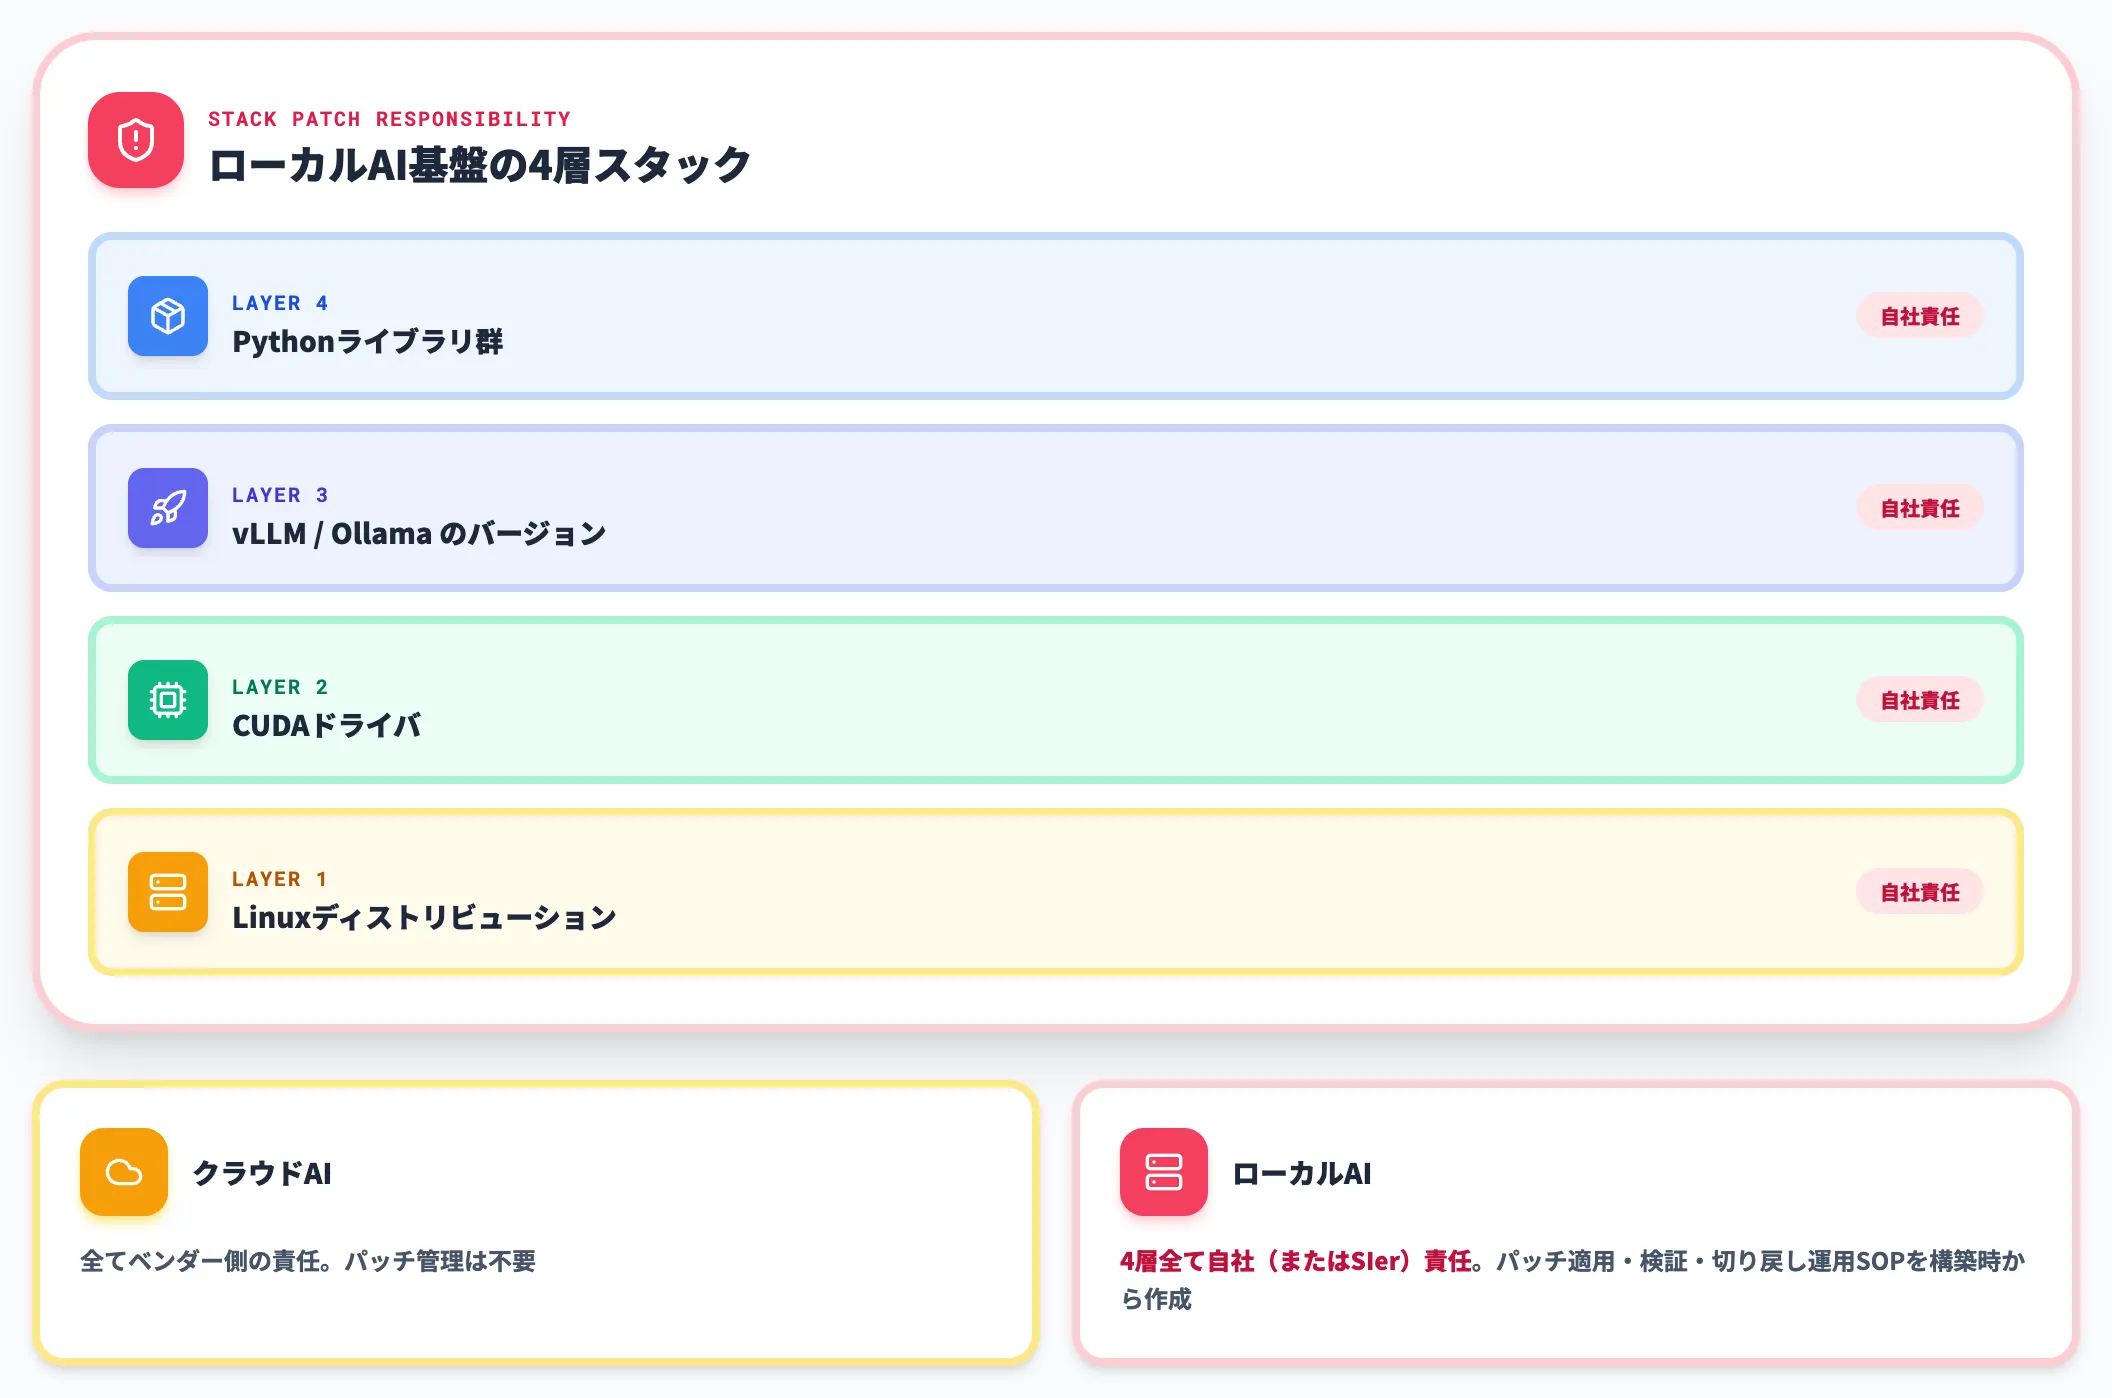Click the Pythonライブラリ群 title
This screenshot has height=1398, width=2112.
tap(367, 342)
